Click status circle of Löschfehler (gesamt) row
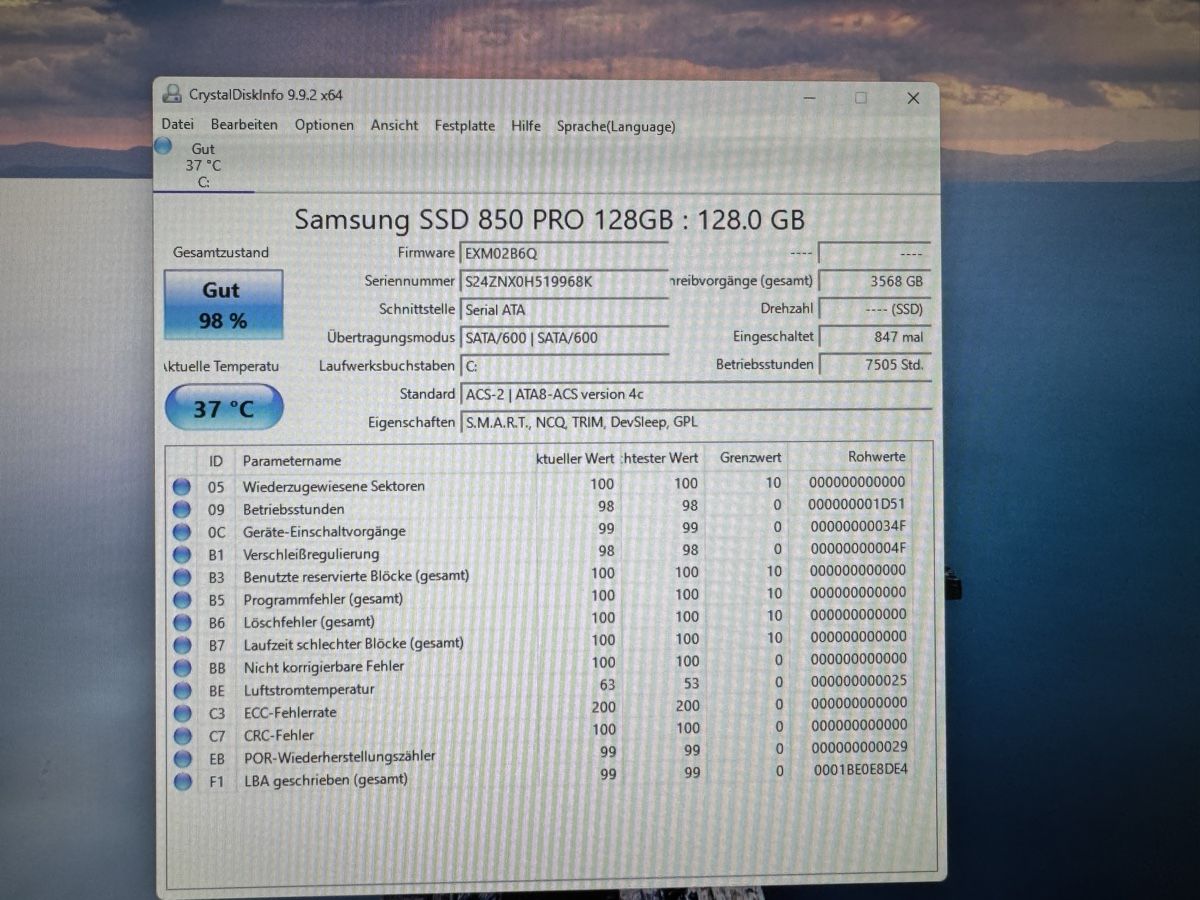Viewport: 1200px width, 900px height. point(181,622)
